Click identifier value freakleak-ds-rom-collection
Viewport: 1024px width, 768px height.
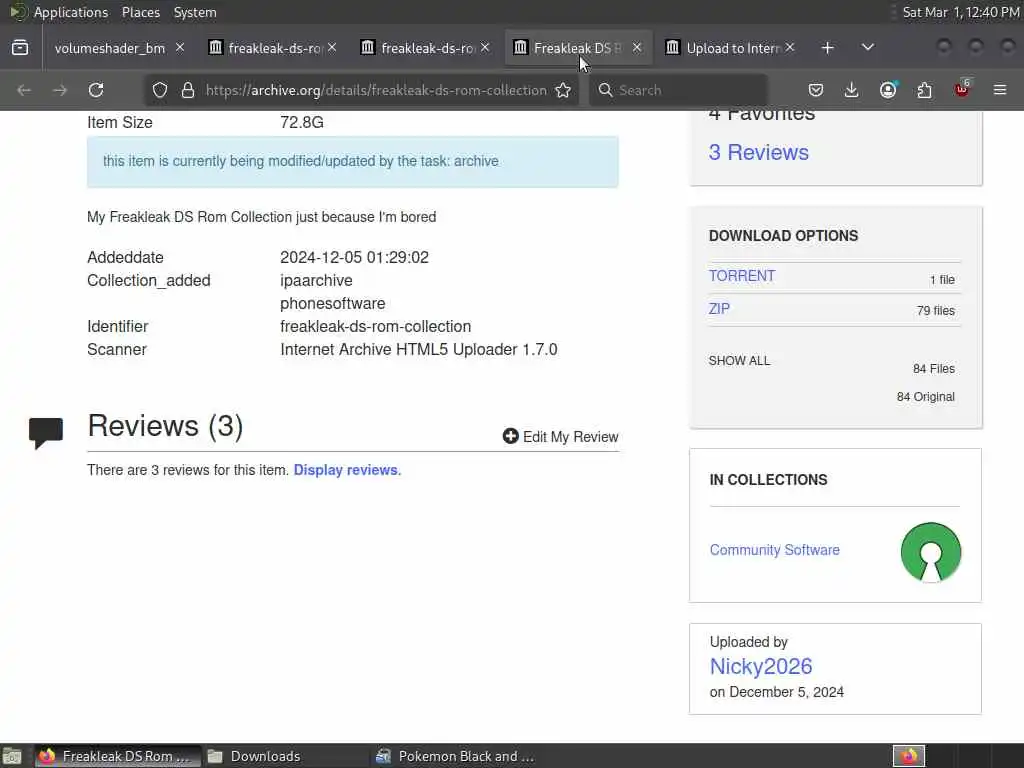tap(376, 326)
